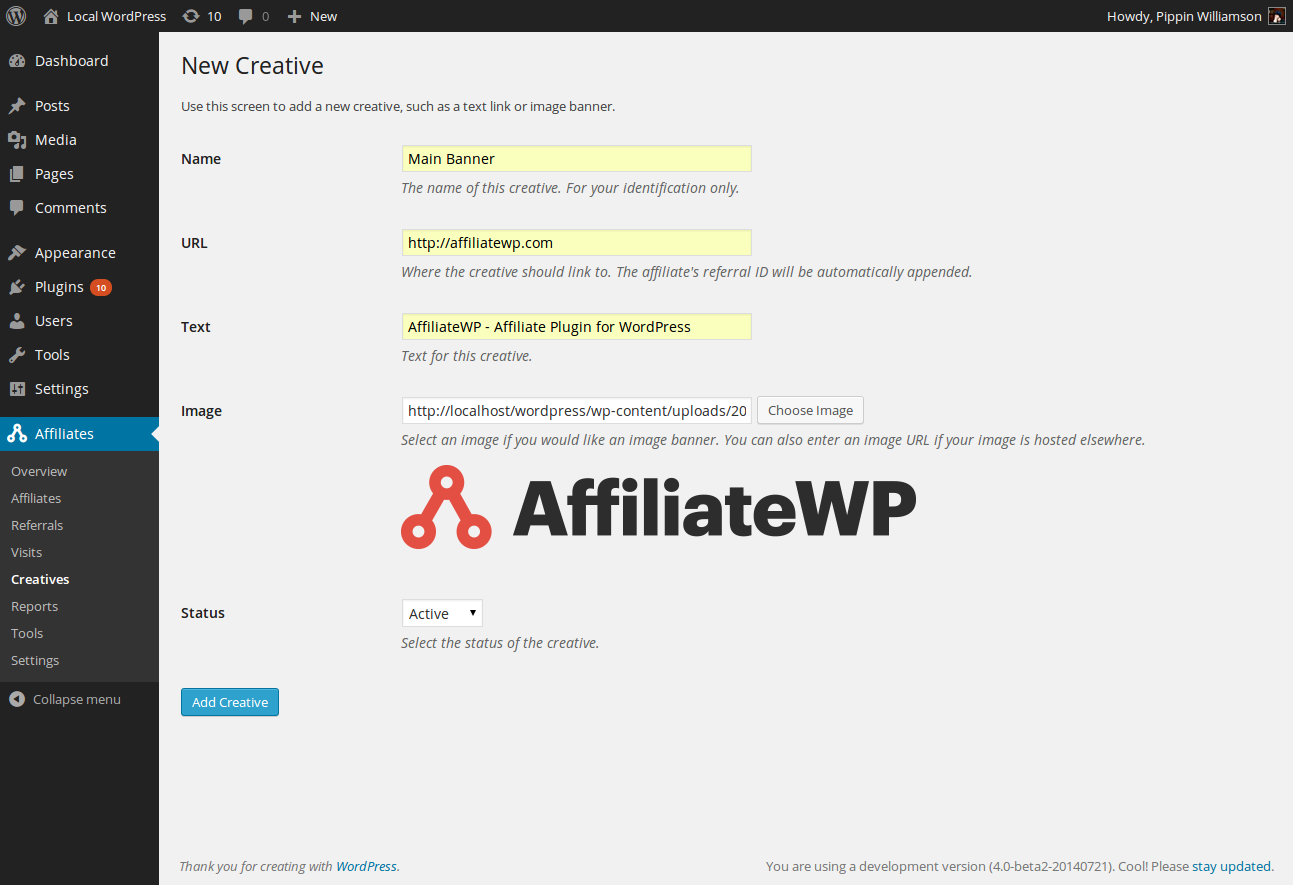The height and width of the screenshot is (885, 1293).
Task: Open the Pages menu item
Action: 79,174
